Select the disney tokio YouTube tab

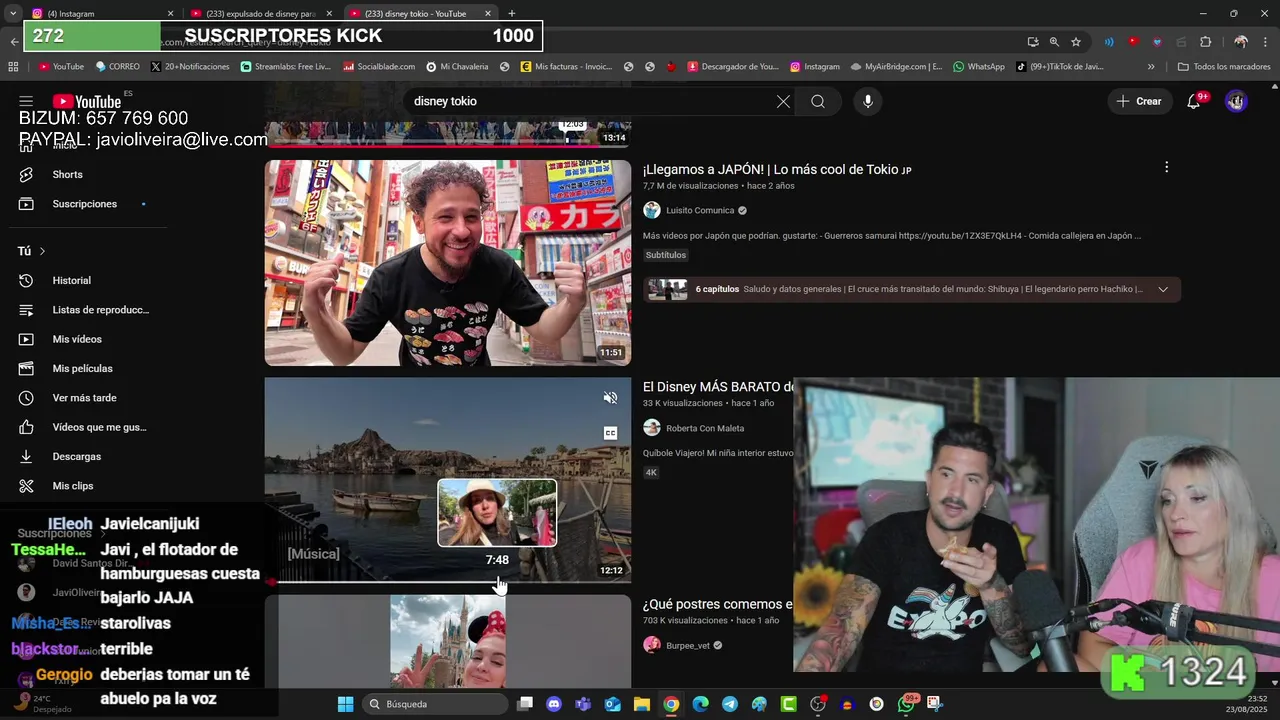[x=421, y=13]
